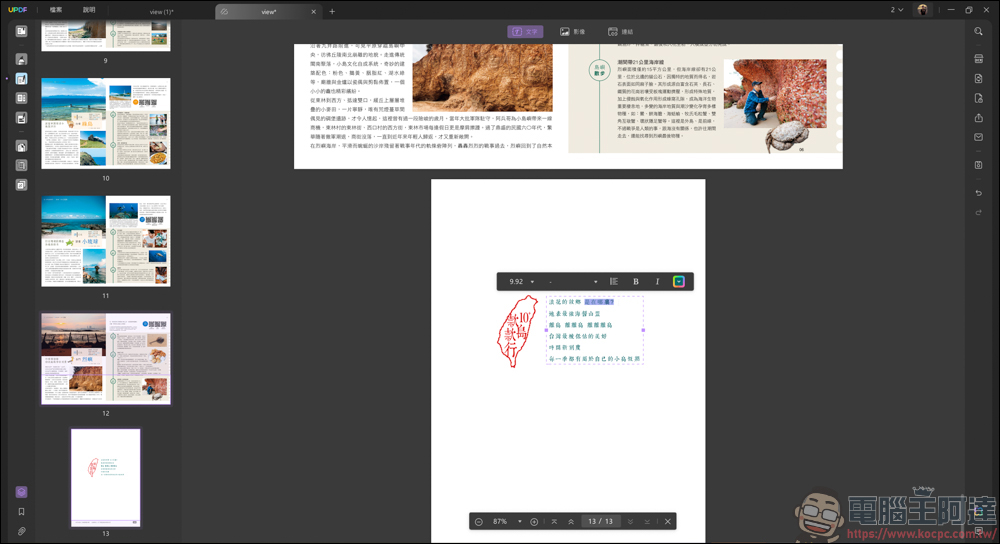Open page 13 thumbnail
The height and width of the screenshot is (544, 1000).
(x=106, y=478)
